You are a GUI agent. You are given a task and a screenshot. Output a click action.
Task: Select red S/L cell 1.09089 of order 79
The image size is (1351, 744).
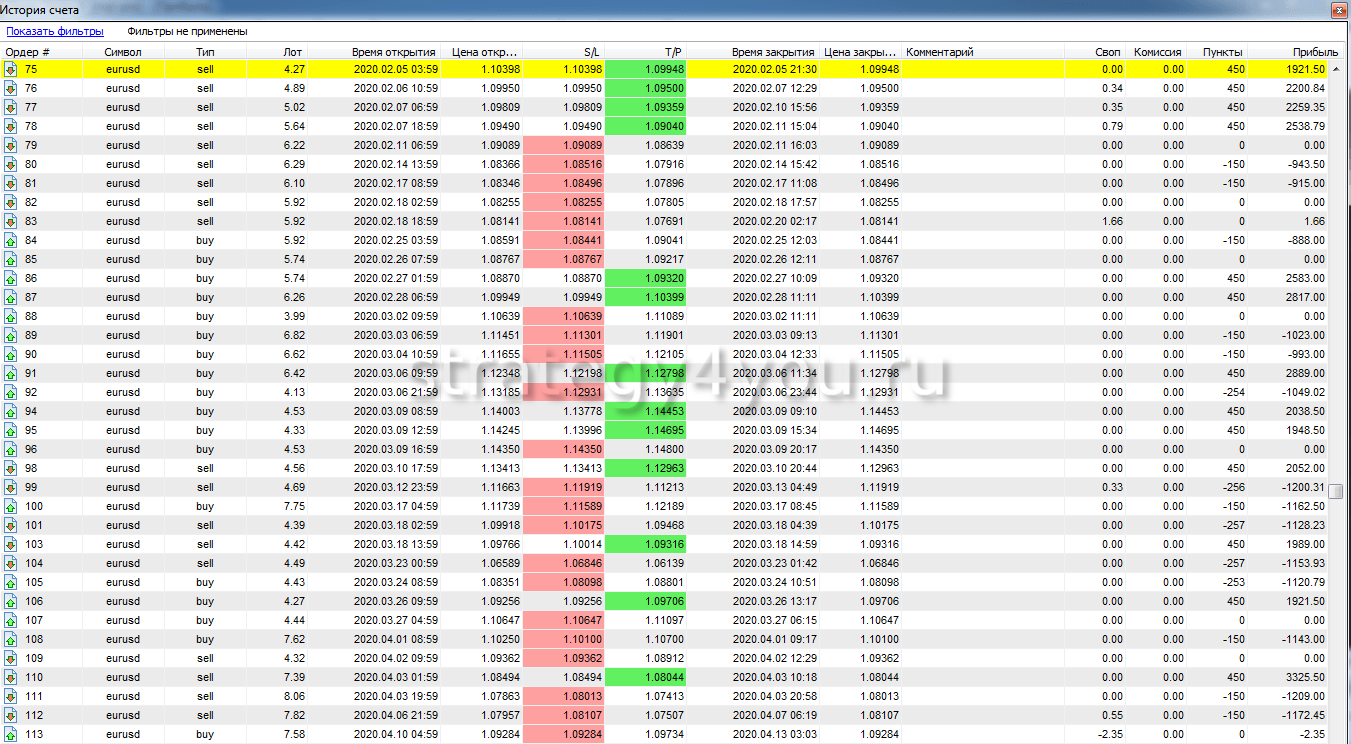coord(564,146)
